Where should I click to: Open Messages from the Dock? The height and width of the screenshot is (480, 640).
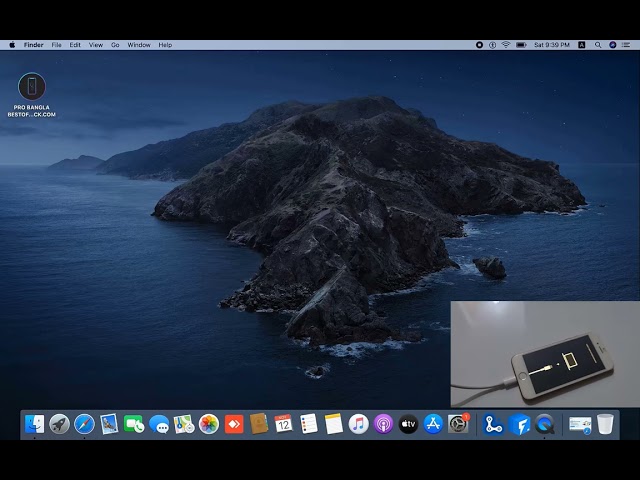click(159, 424)
